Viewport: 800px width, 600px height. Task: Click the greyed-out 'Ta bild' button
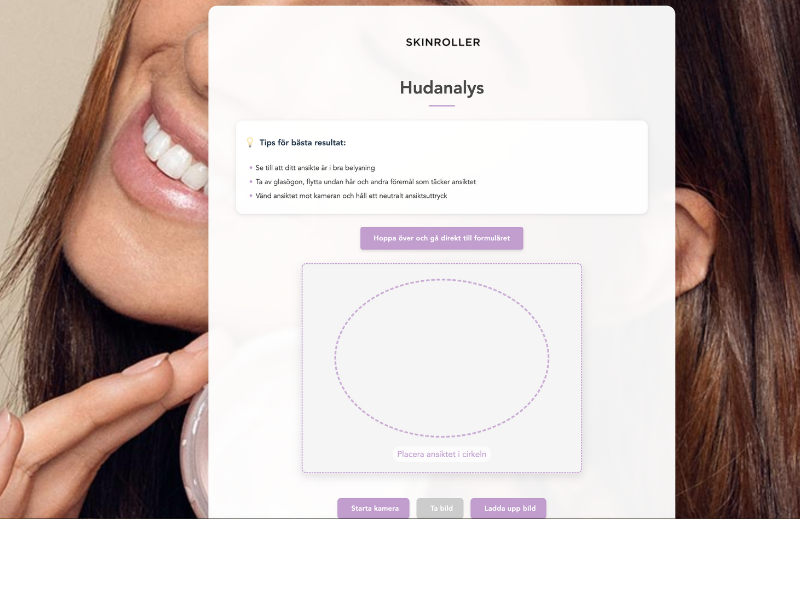pyautogui.click(x=440, y=508)
